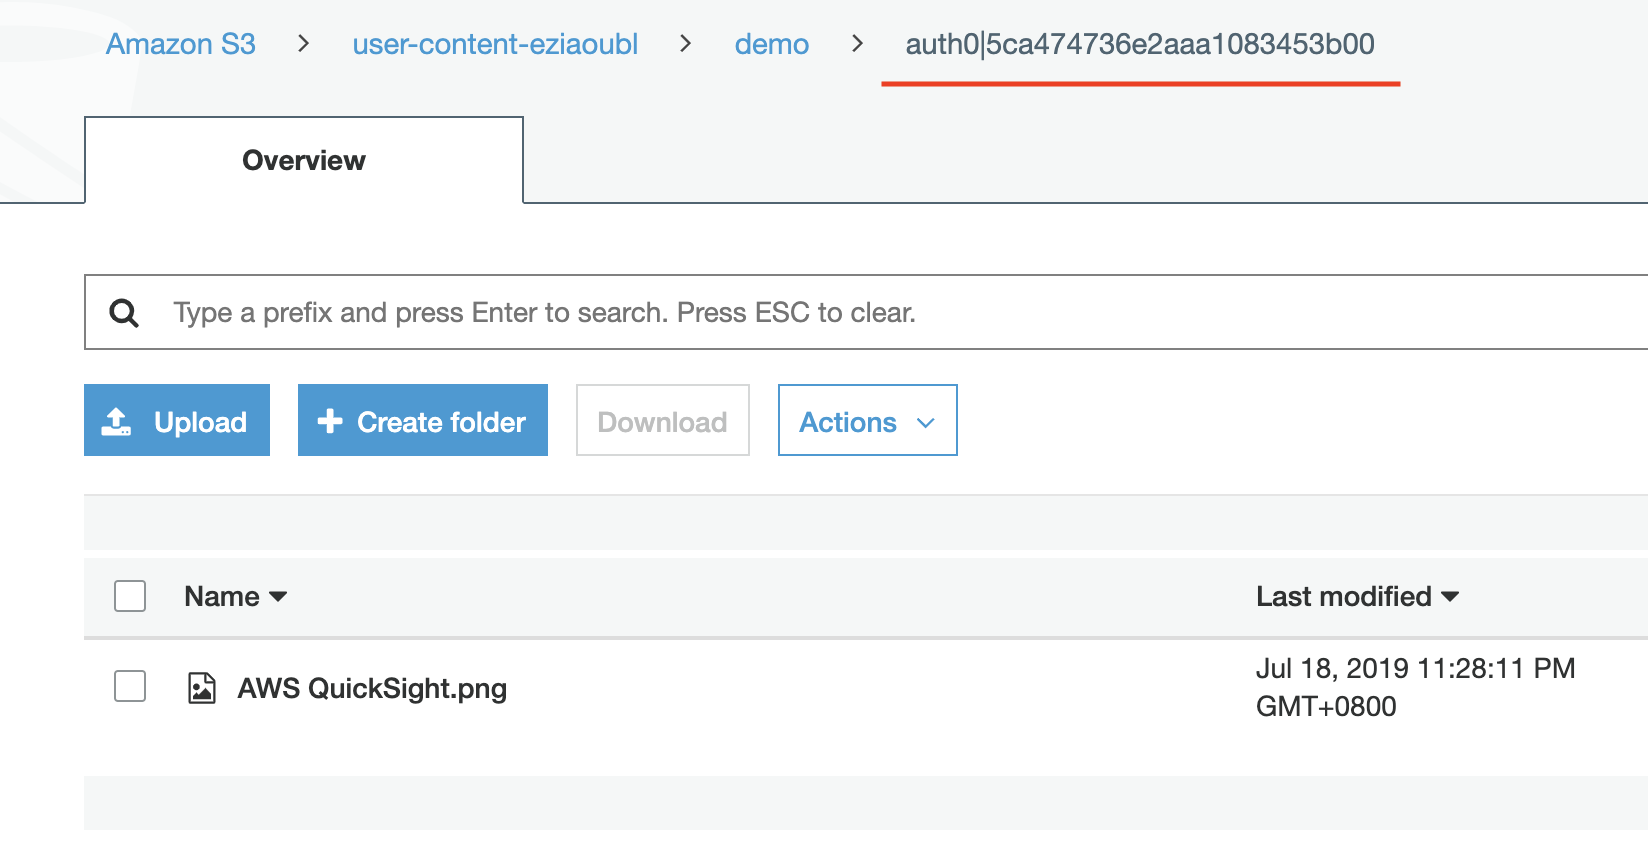This screenshot has height=860, width=1648.
Task: Click the breadcrumb chevron after demo
Action: click(857, 44)
